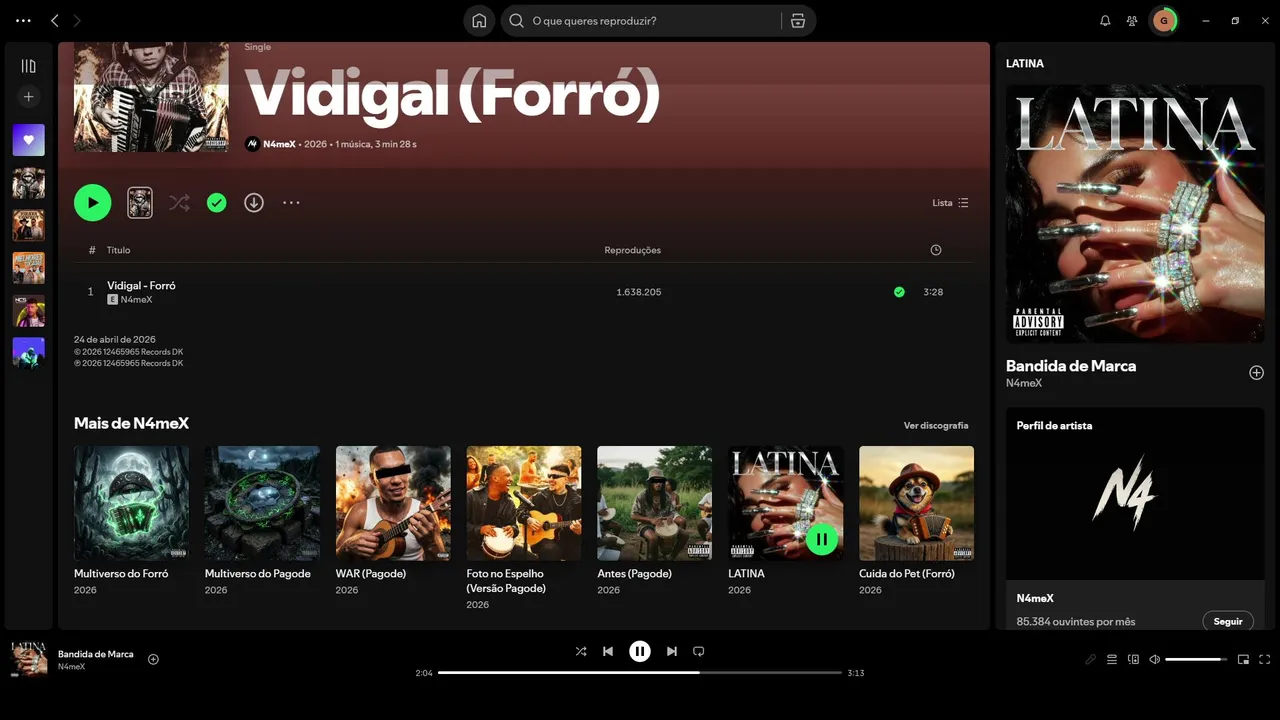Open N4meX link under Vidigal - Forró track
The image size is (1280, 720).
tap(137, 300)
